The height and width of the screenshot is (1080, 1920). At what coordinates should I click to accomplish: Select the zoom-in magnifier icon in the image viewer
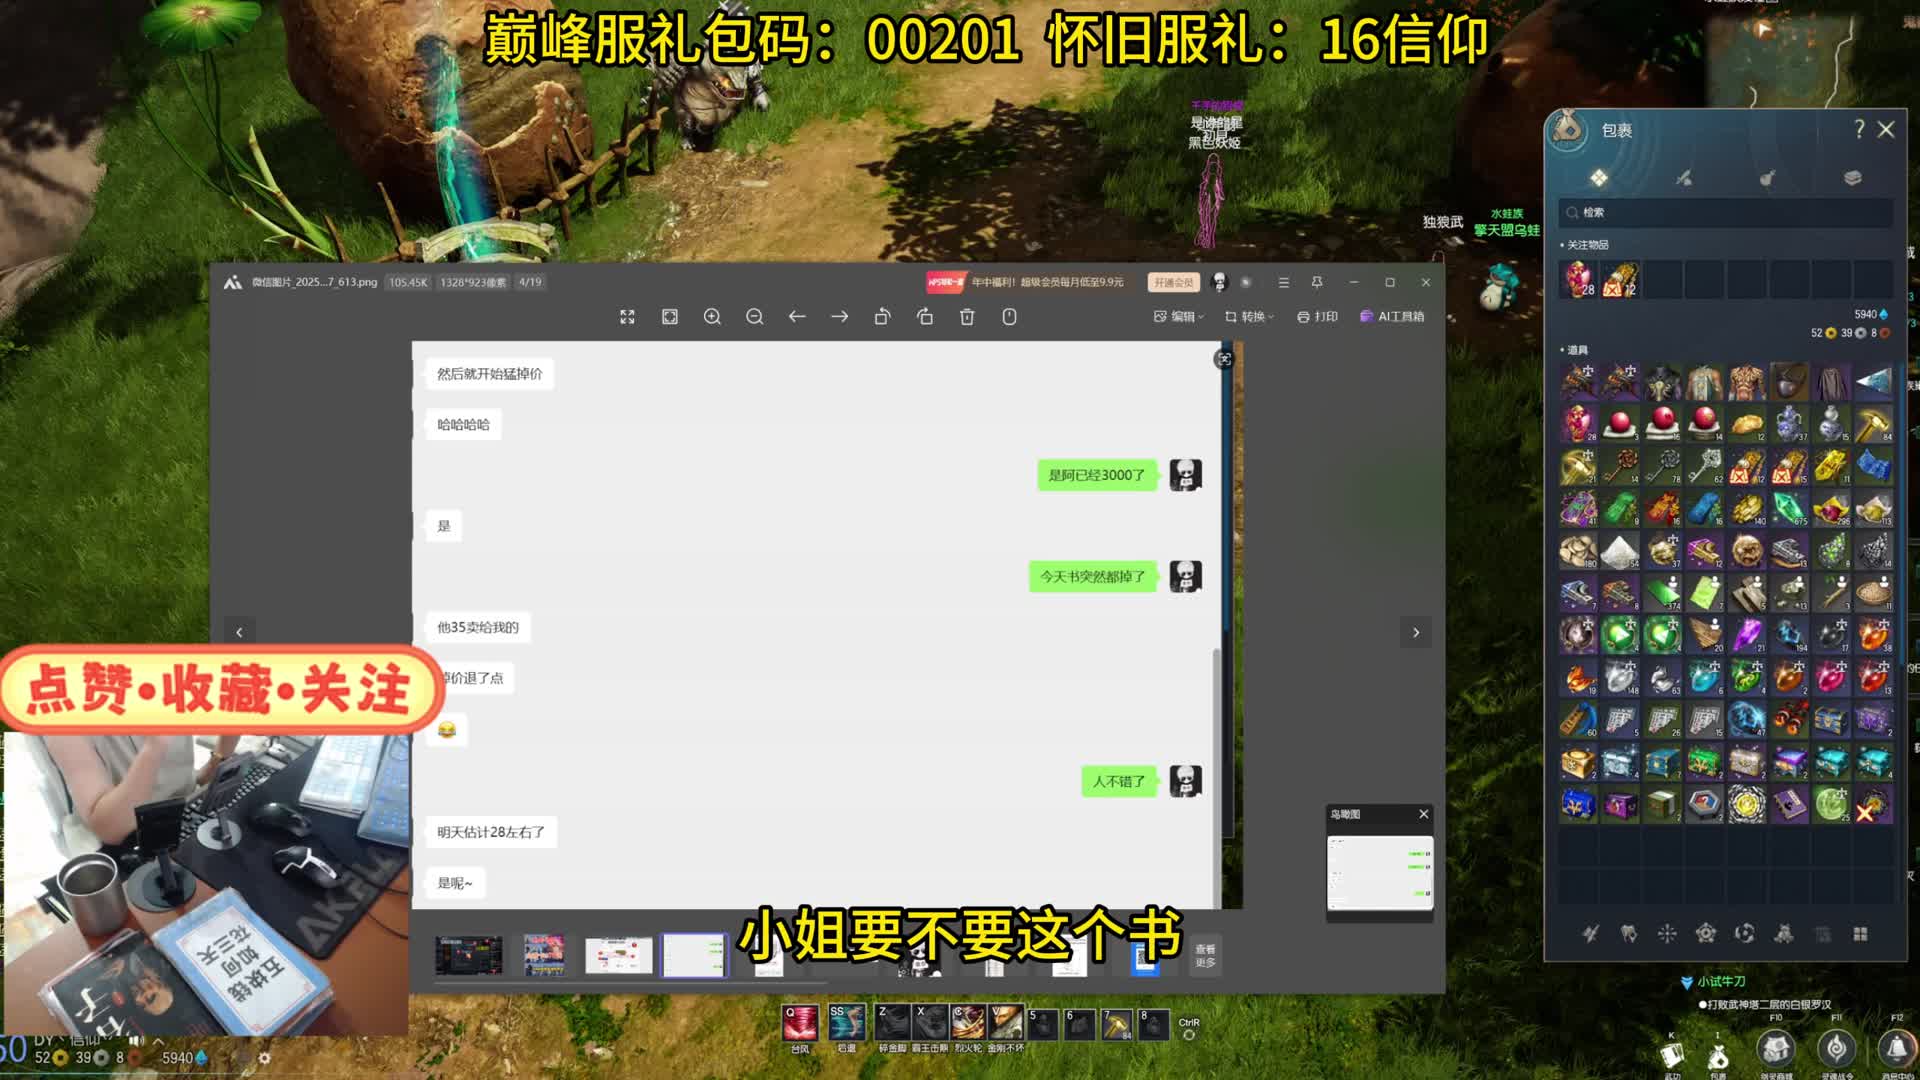712,316
